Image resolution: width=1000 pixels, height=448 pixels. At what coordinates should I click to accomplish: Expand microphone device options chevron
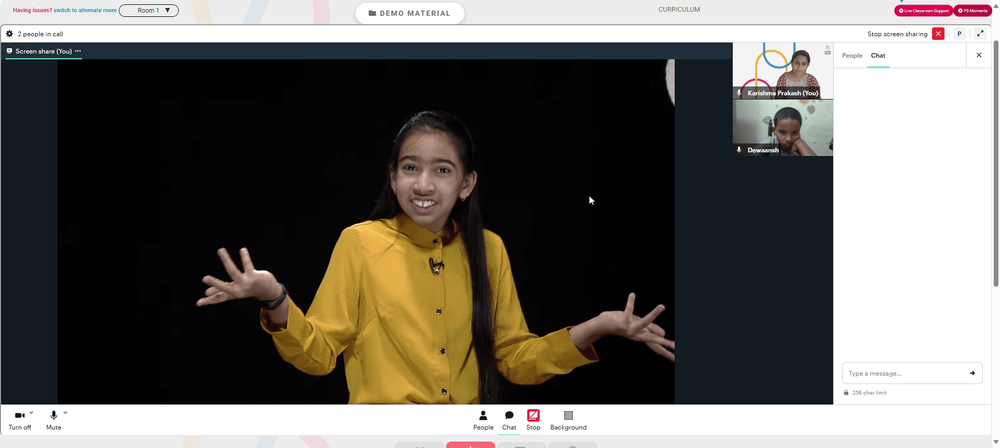click(65, 413)
